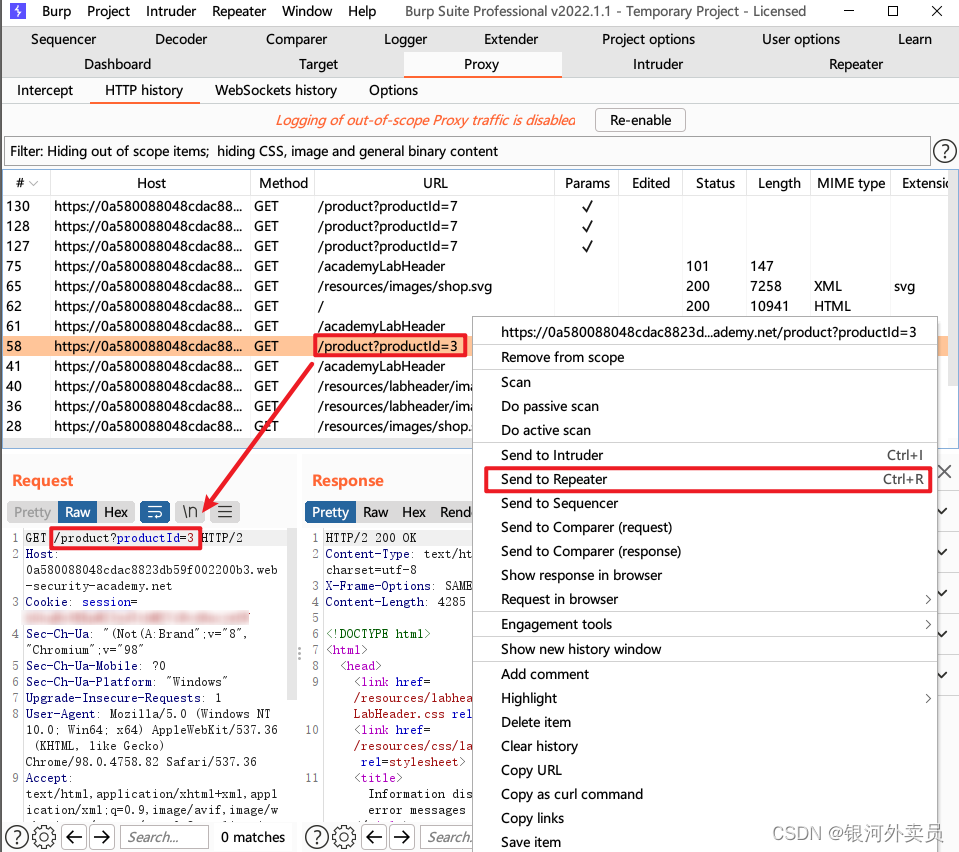Click the Request search field
Image resolution: width=959 pixels, height=852 pixels.
(165, 837)
